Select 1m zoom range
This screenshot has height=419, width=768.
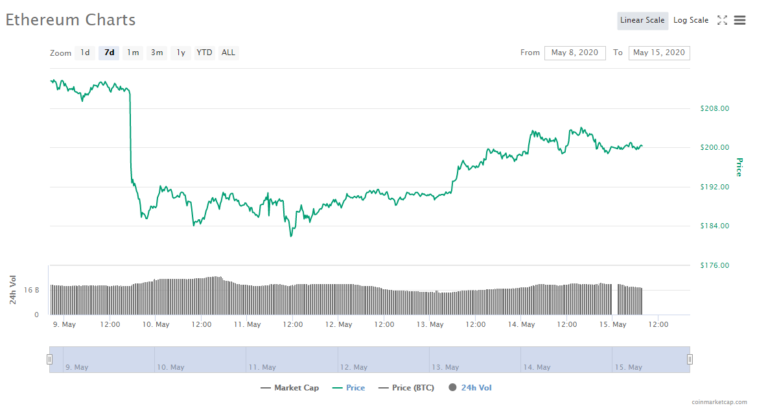pyautogui.click(x=133, y=52)
